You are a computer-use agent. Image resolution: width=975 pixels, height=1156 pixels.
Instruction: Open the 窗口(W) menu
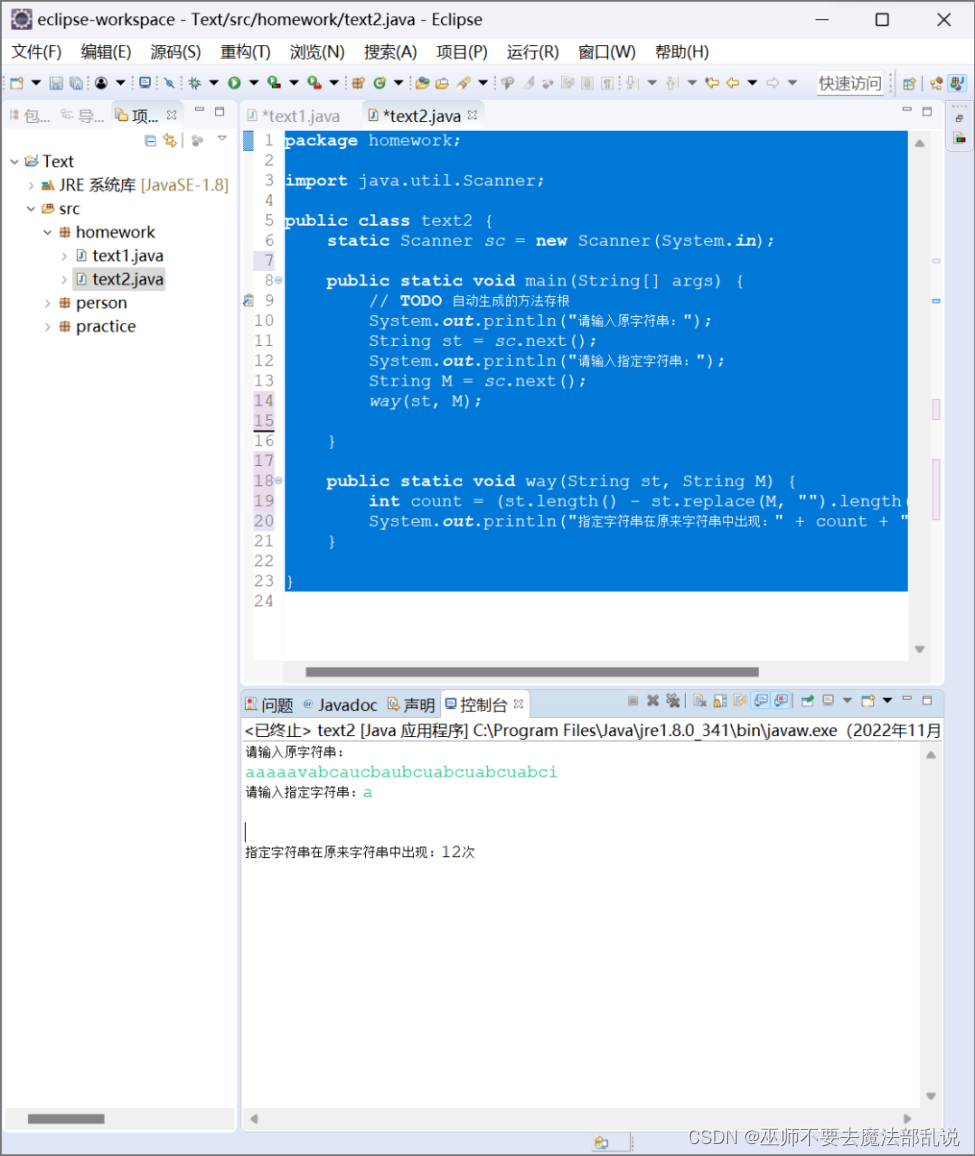coord(606,52)
